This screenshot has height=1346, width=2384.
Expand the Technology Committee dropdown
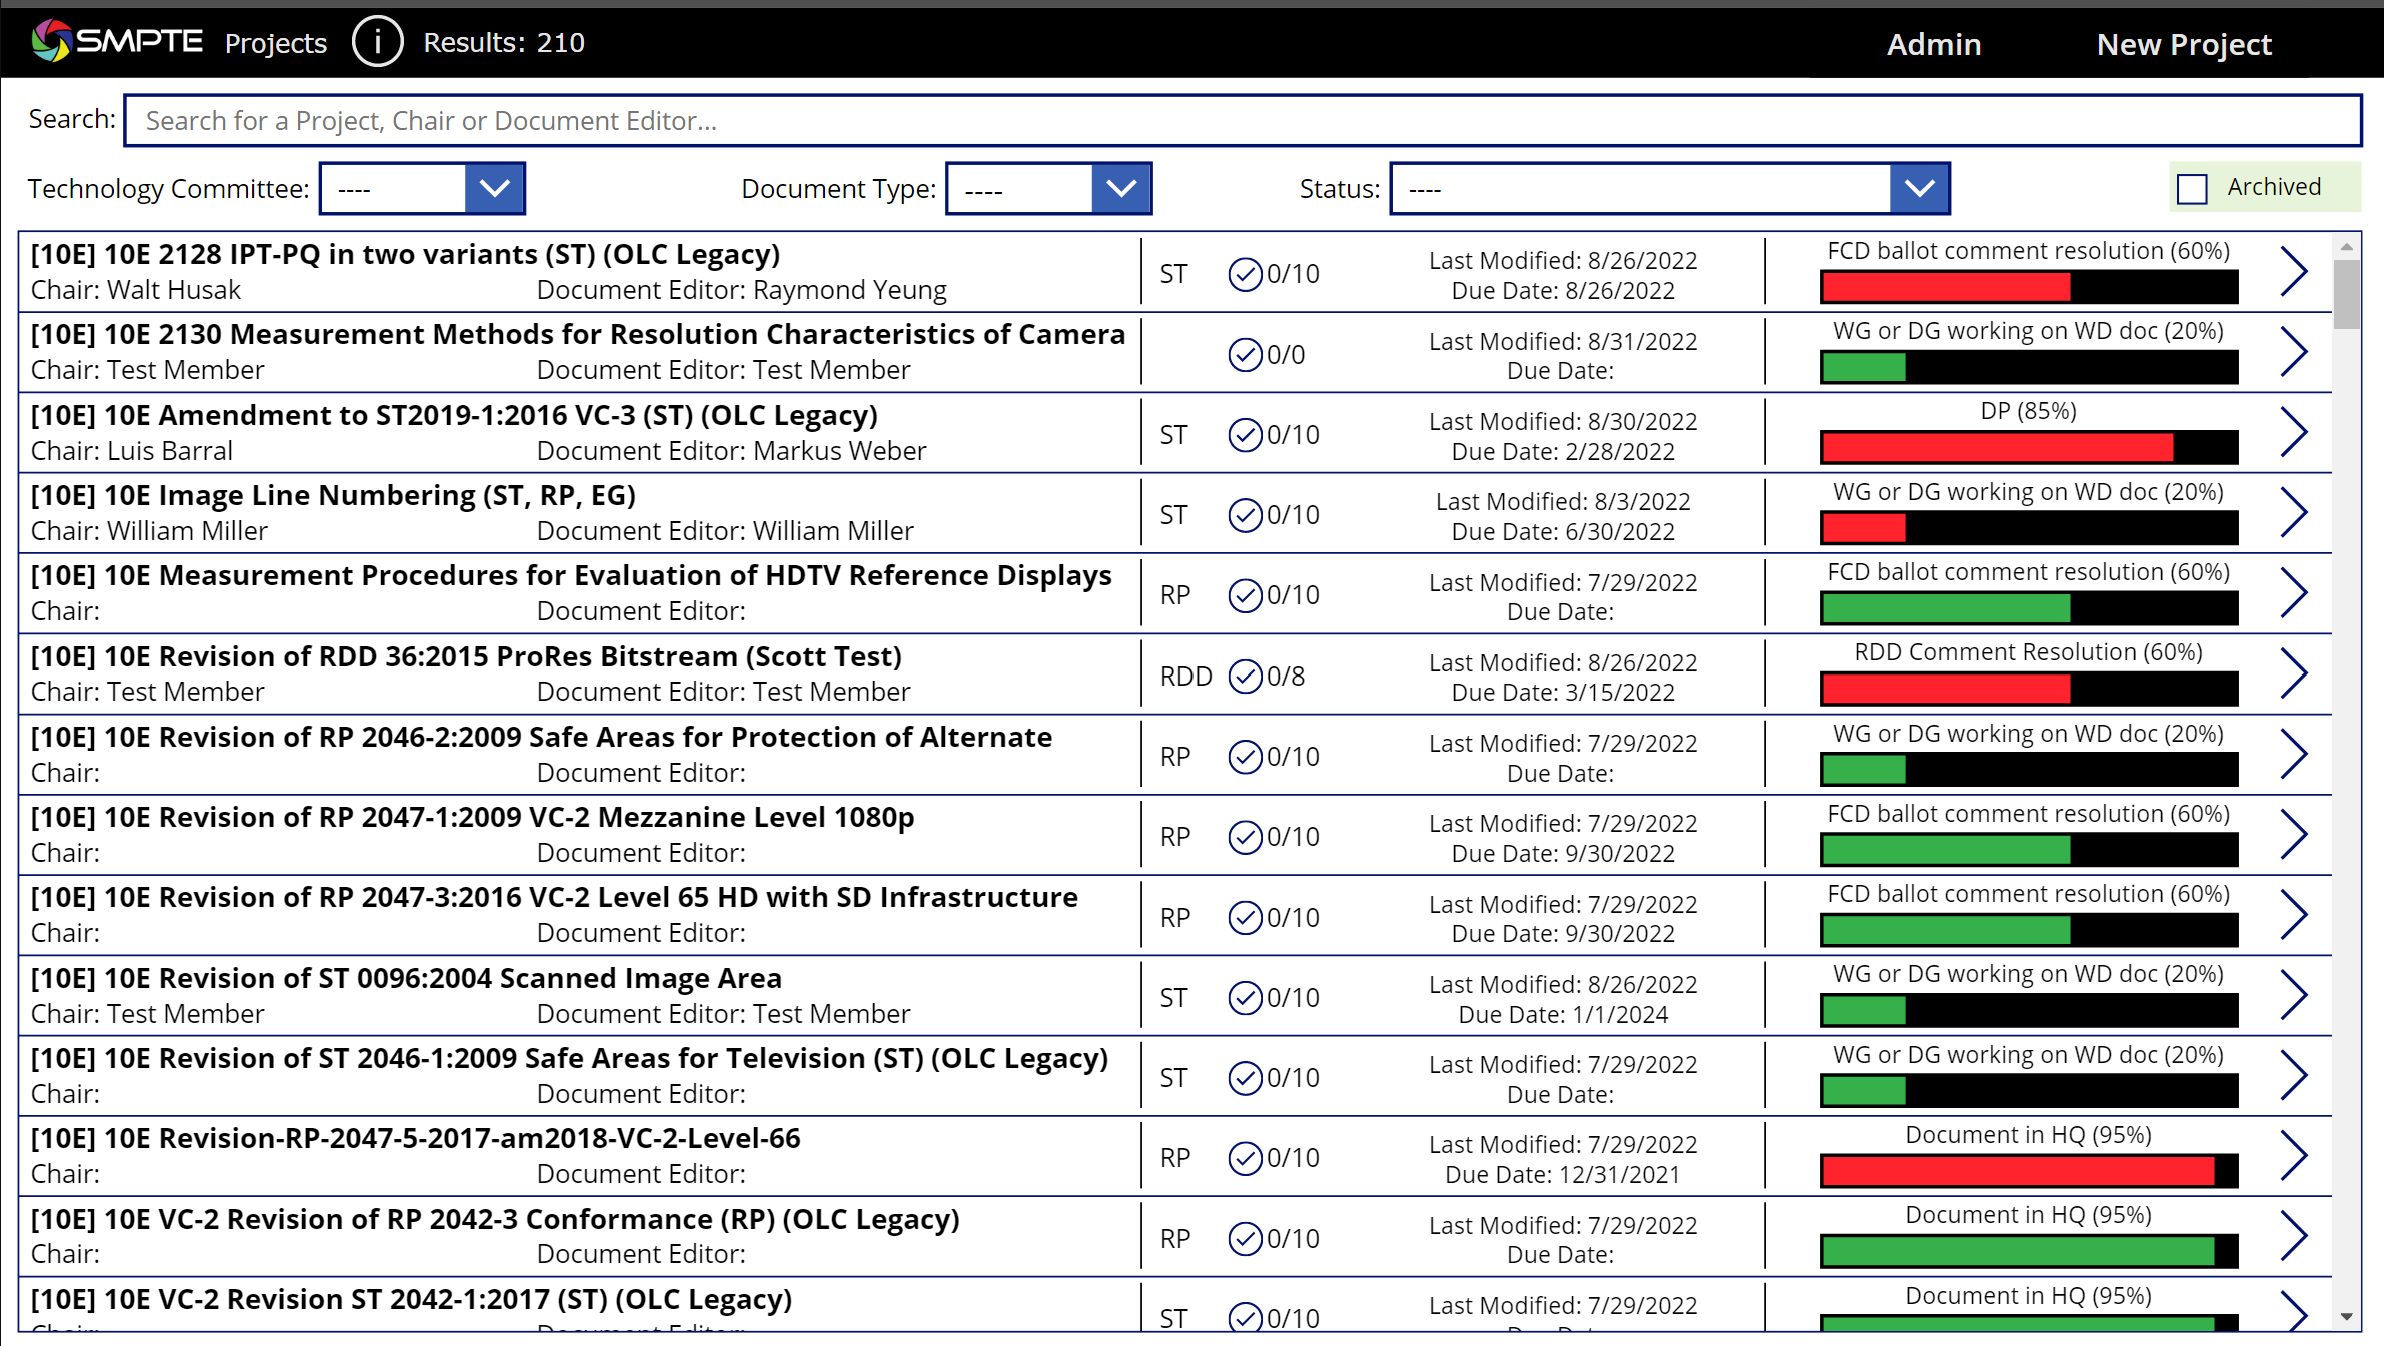[x=494, y=188]
